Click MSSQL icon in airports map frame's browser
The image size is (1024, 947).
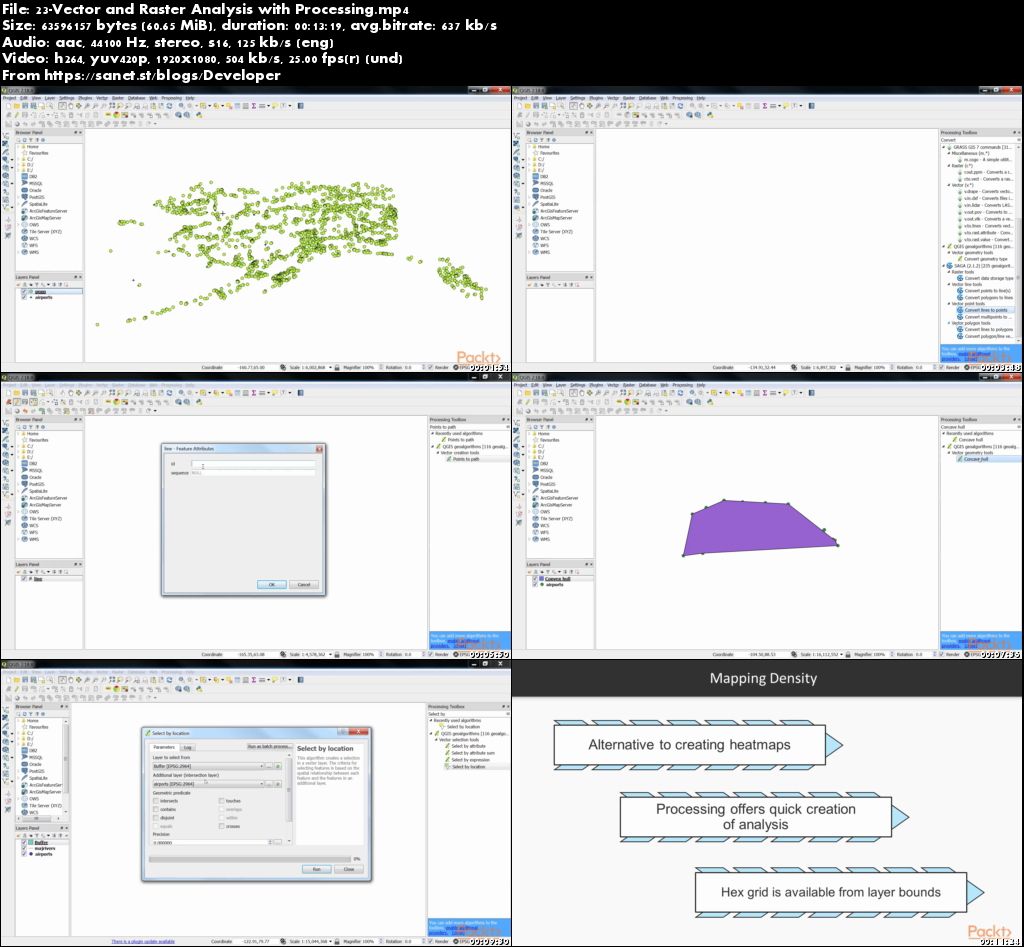click(x=25, y=184)
